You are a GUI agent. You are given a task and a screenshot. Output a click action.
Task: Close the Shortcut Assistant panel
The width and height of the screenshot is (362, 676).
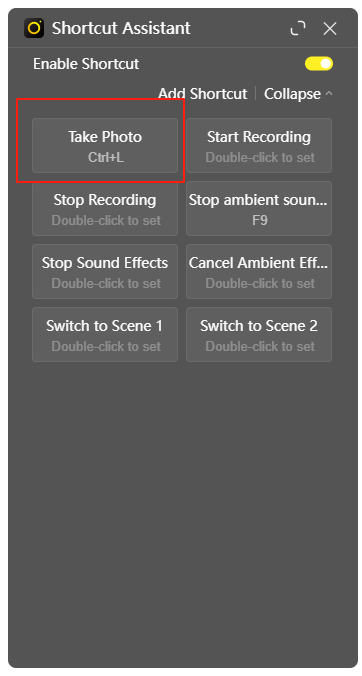(x=330, y=28)
